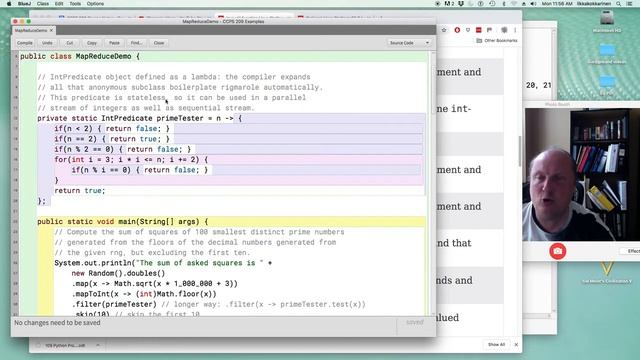The image size is (640, 360).
Task: Open the Other Bookmarks folder in browser
Action: pos(497,40)
